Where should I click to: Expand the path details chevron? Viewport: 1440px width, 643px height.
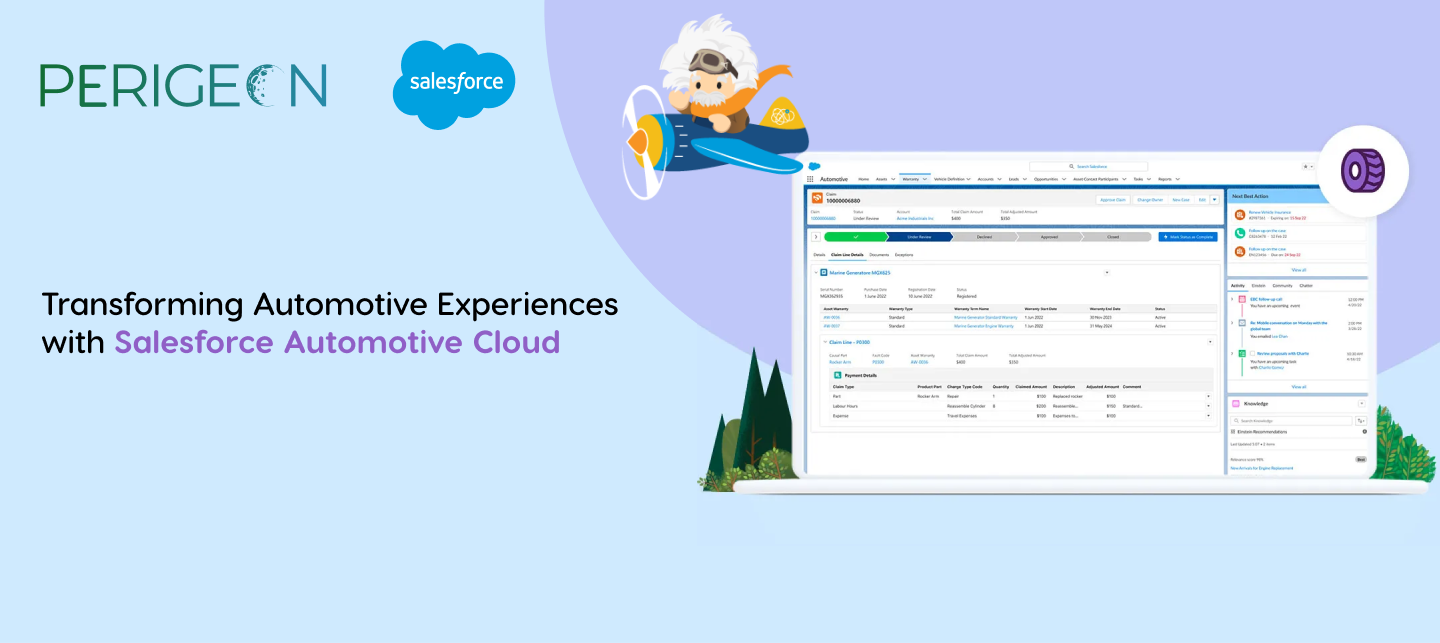[x=816, y=237]
